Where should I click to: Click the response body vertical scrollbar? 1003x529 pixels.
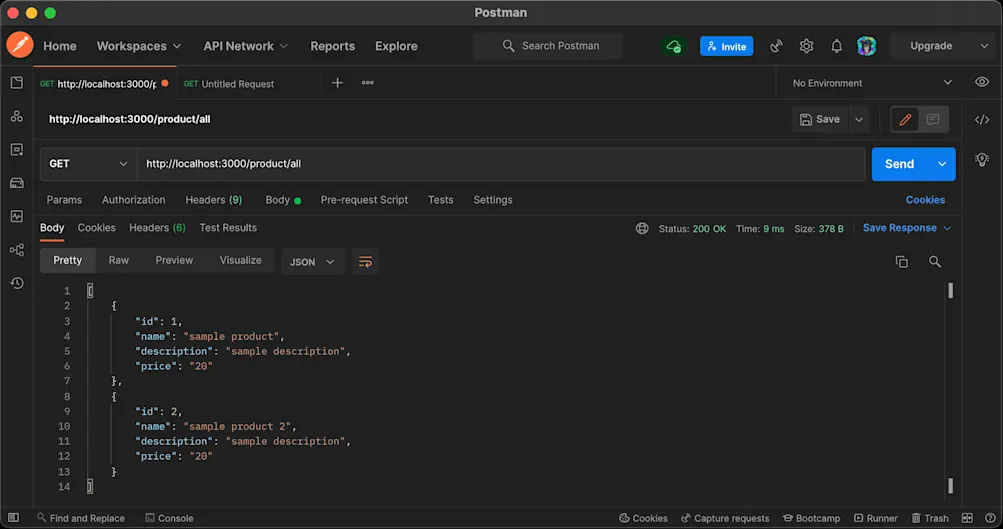point(950,390)
